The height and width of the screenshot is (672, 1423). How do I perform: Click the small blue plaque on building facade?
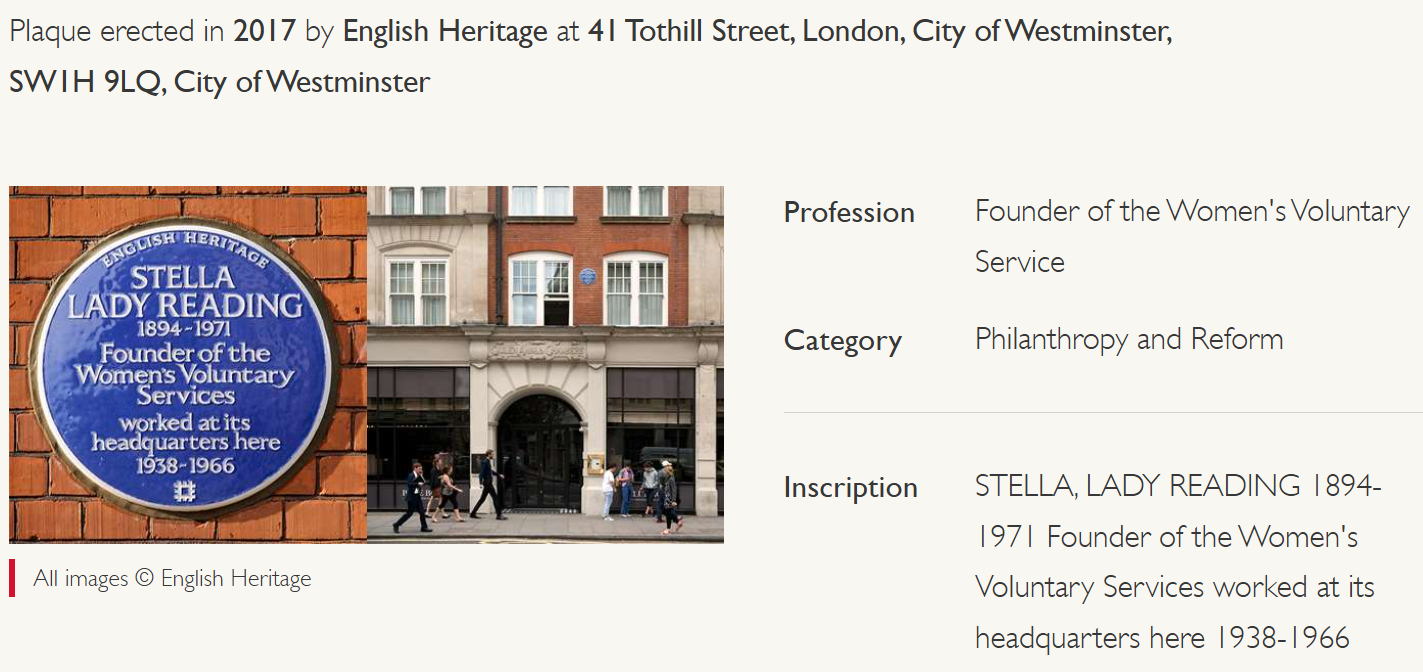coord(588,275)
